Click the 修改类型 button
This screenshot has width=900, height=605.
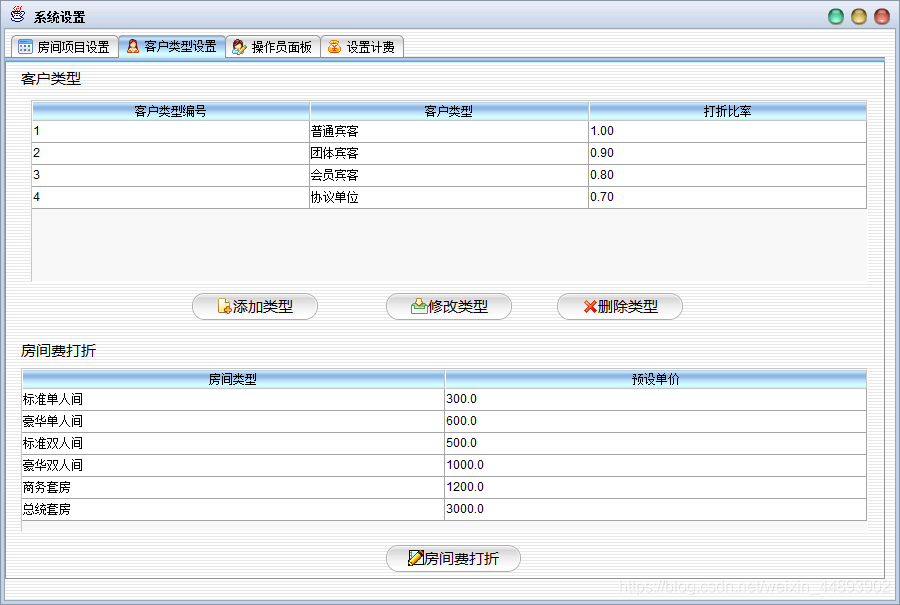[x=449, y=307]
